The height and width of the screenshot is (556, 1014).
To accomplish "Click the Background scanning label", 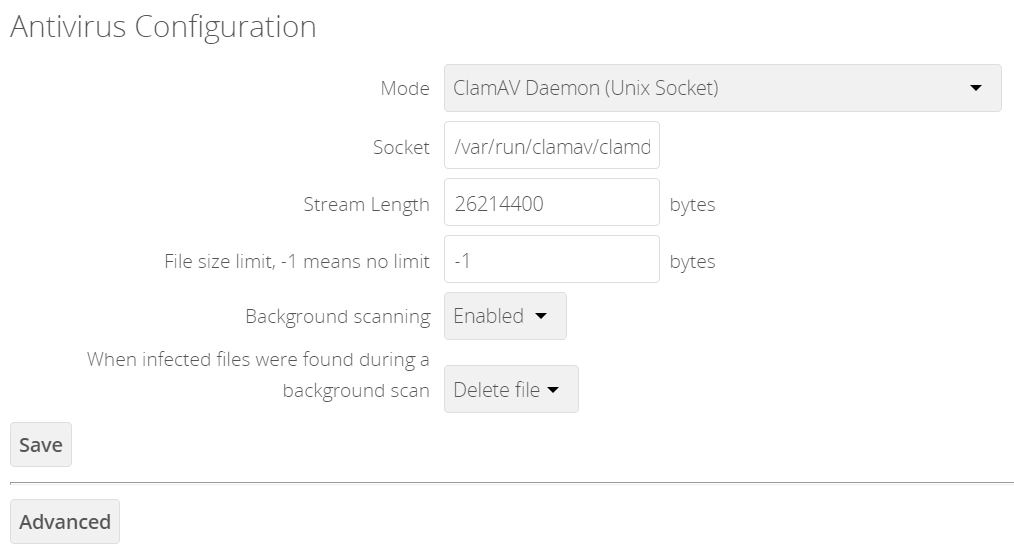I will click(337, 316).
